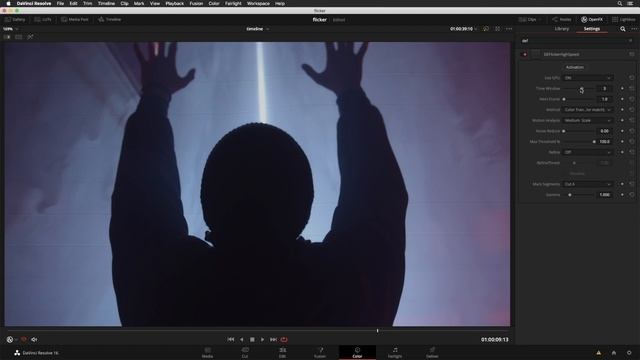
Task: Toggle the OpenFX panel
Action: point(592,19)
